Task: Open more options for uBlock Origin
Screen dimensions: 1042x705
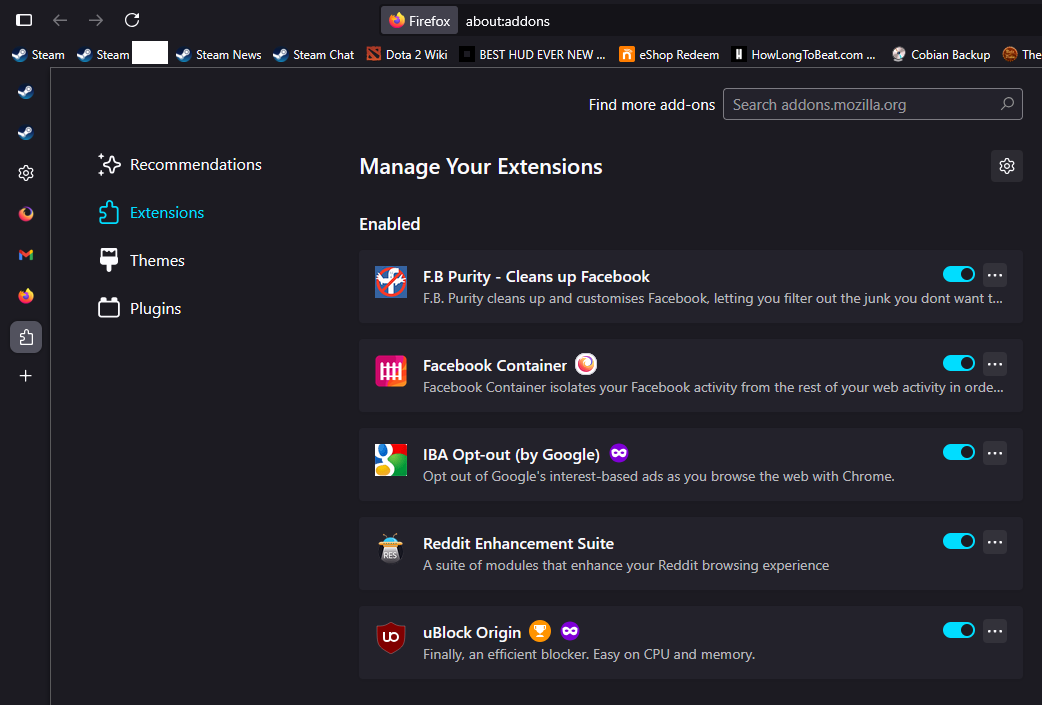Action: pyautogui.click(x=995, y=631)
